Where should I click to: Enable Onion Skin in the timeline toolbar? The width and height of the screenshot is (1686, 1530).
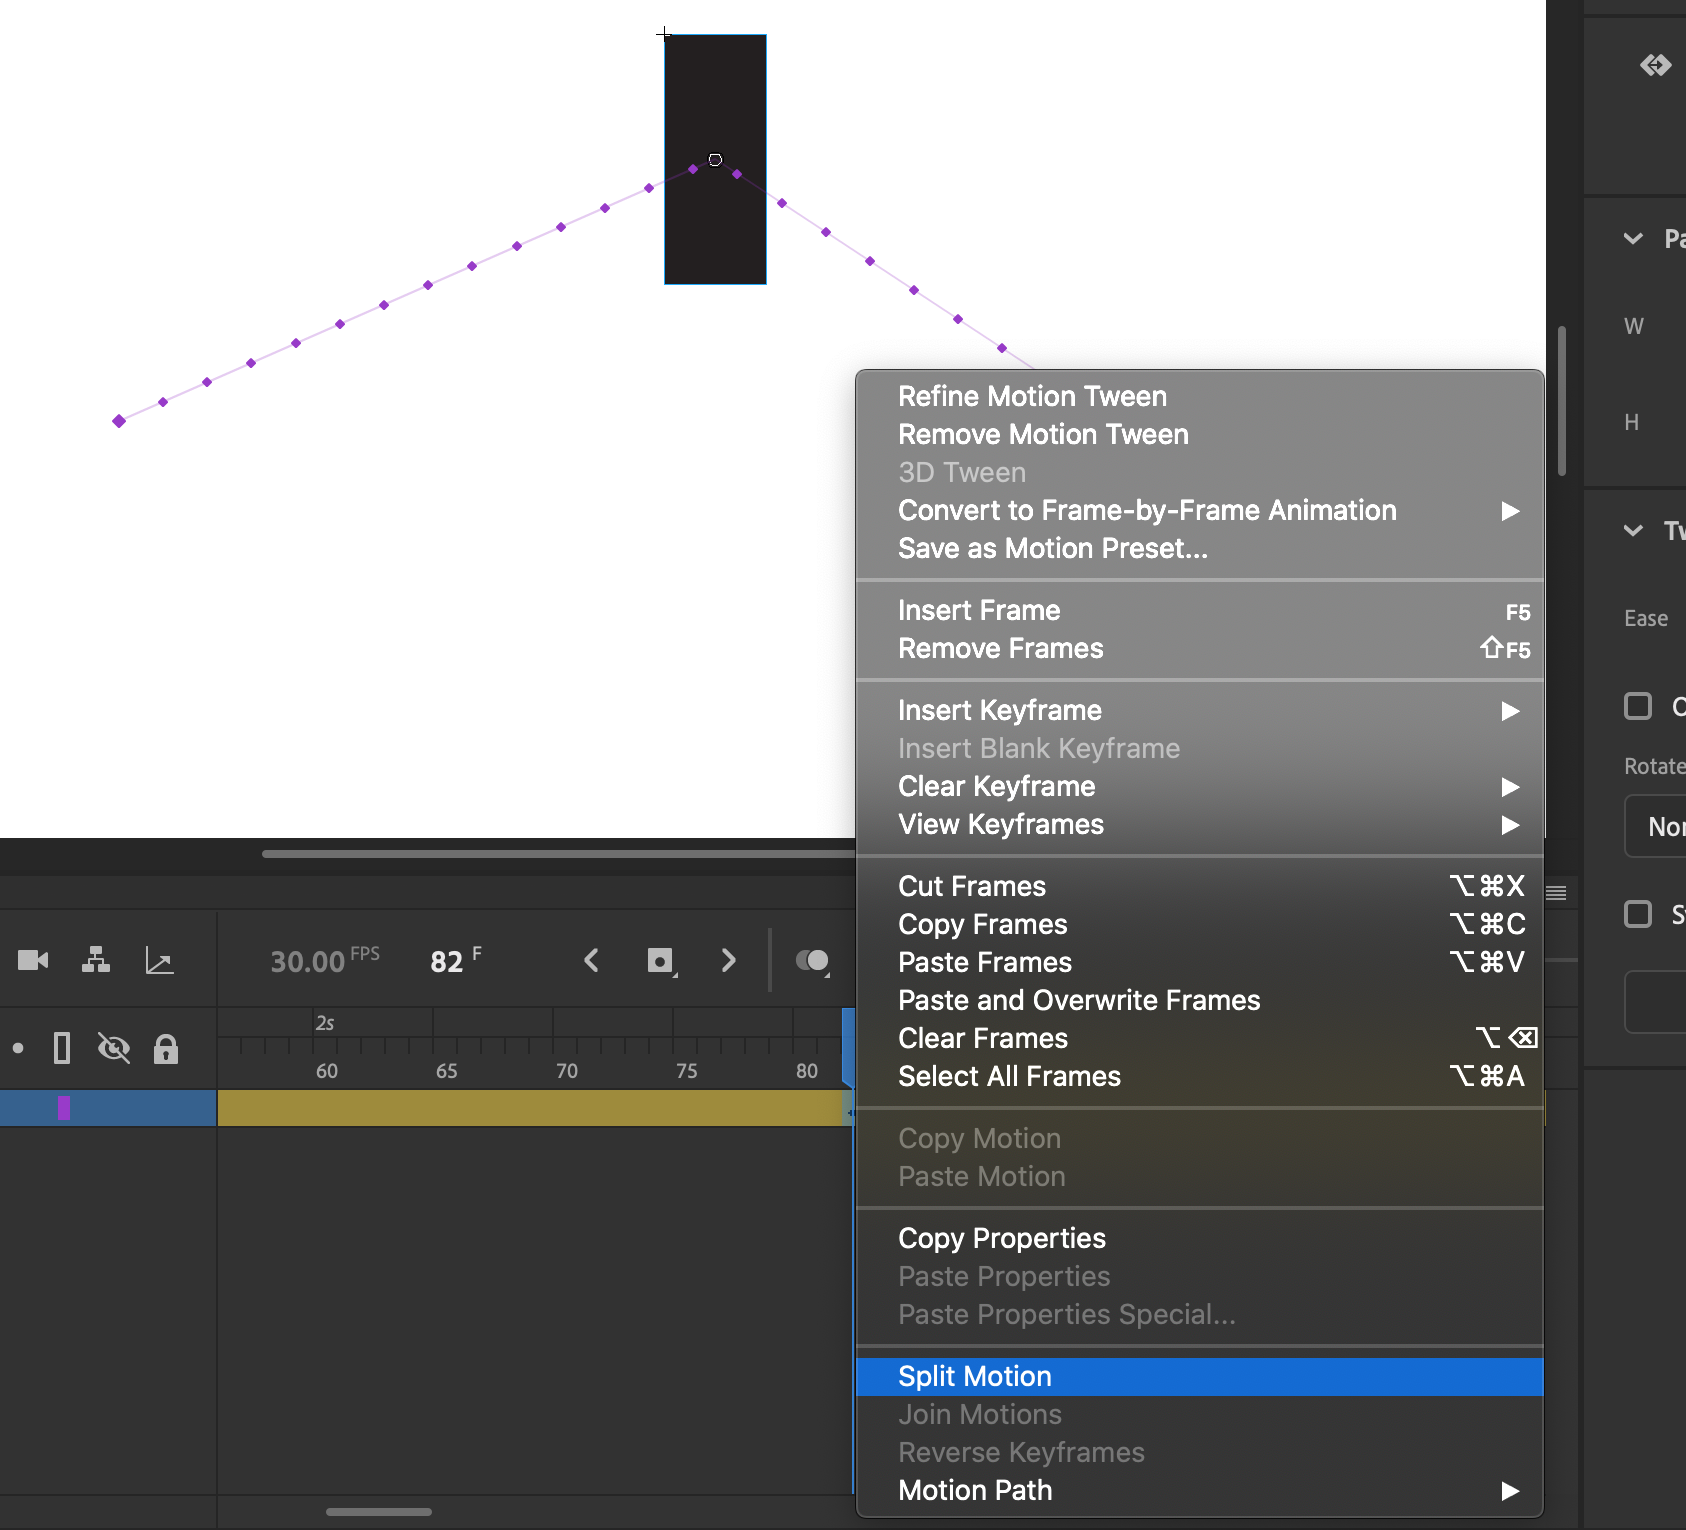click(x=813, y=960)
